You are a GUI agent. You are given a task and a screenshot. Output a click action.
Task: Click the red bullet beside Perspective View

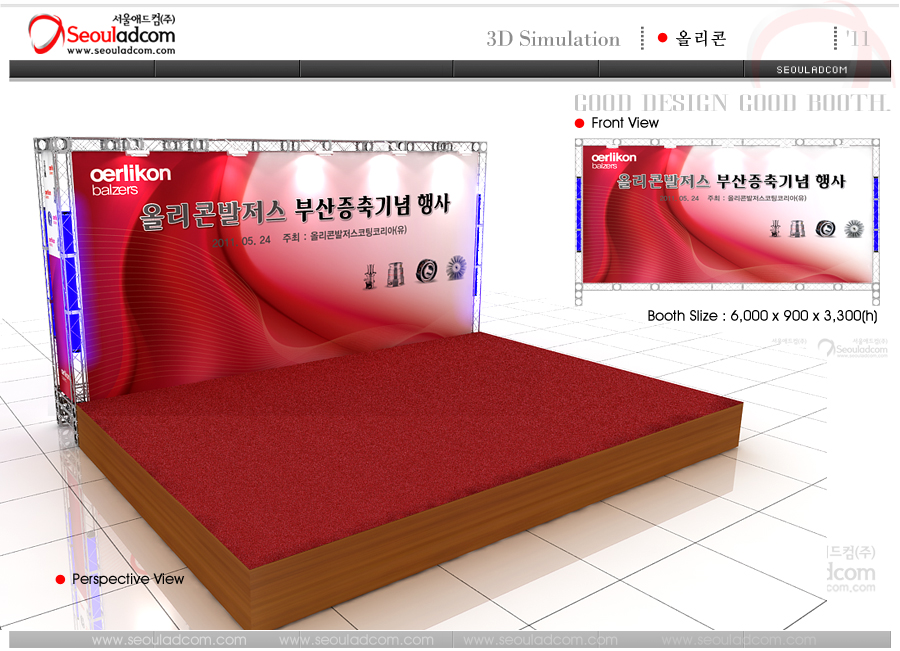[60, 580]
